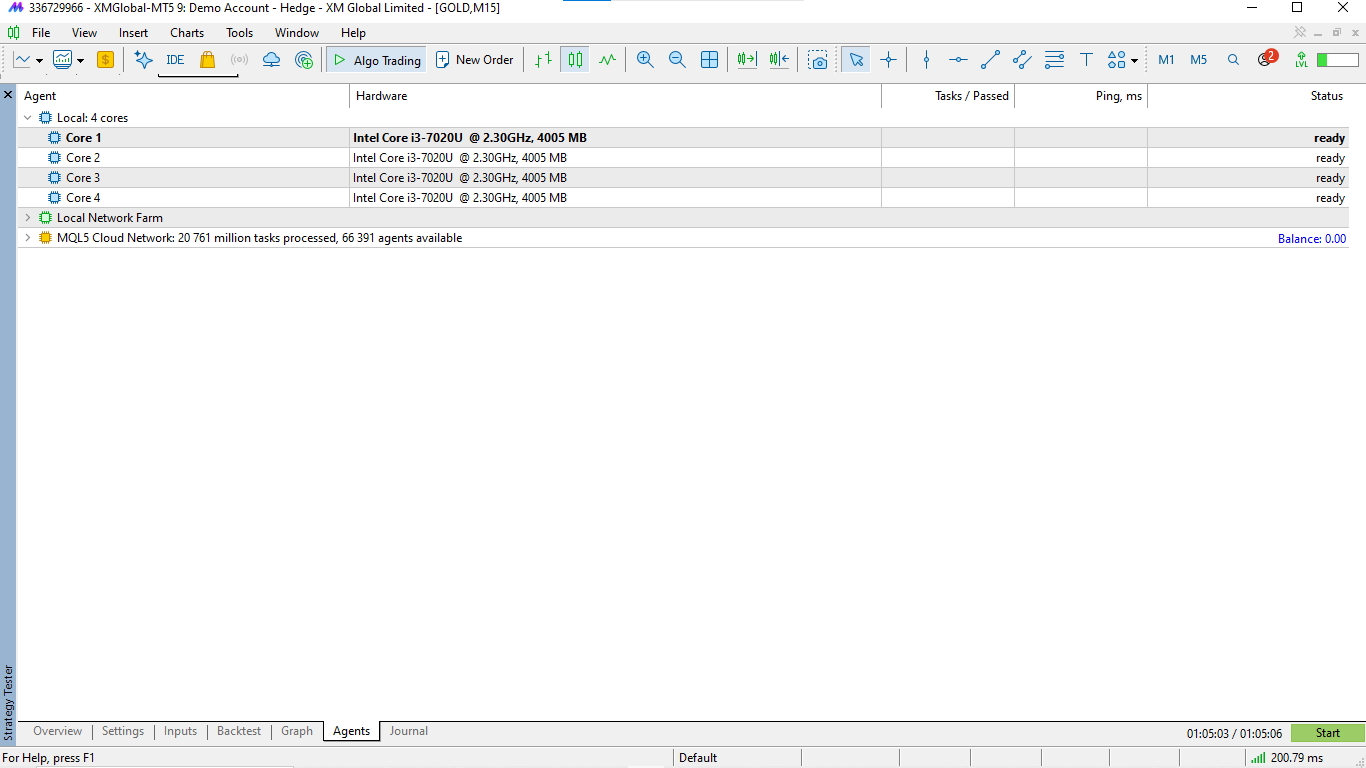Open the Market shopping bag icon
Image resolution: width=1366 pixels, height=768 pixels.
[207, 60]
